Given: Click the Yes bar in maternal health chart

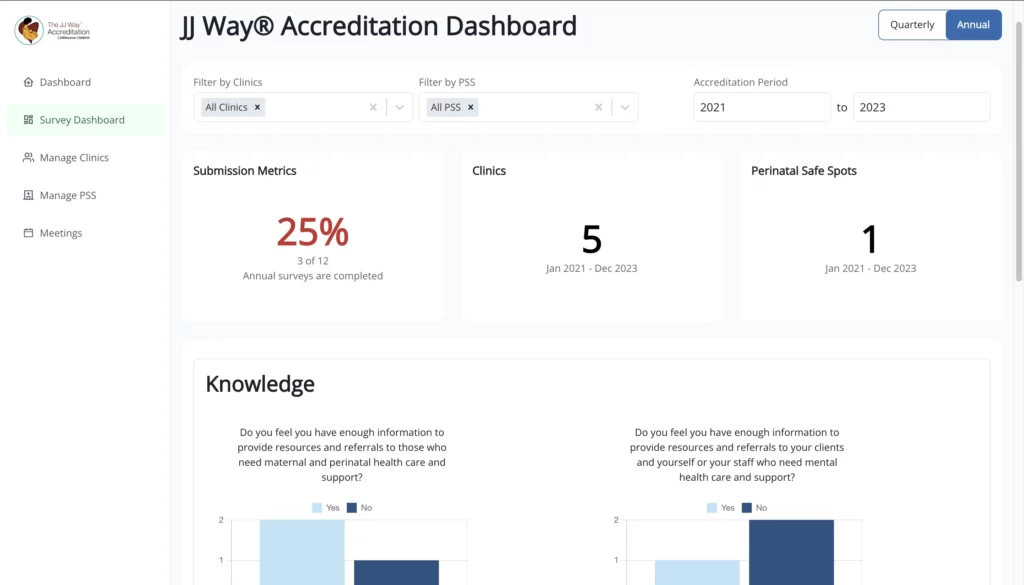Looking at the screenshot, I should point(302,552).
